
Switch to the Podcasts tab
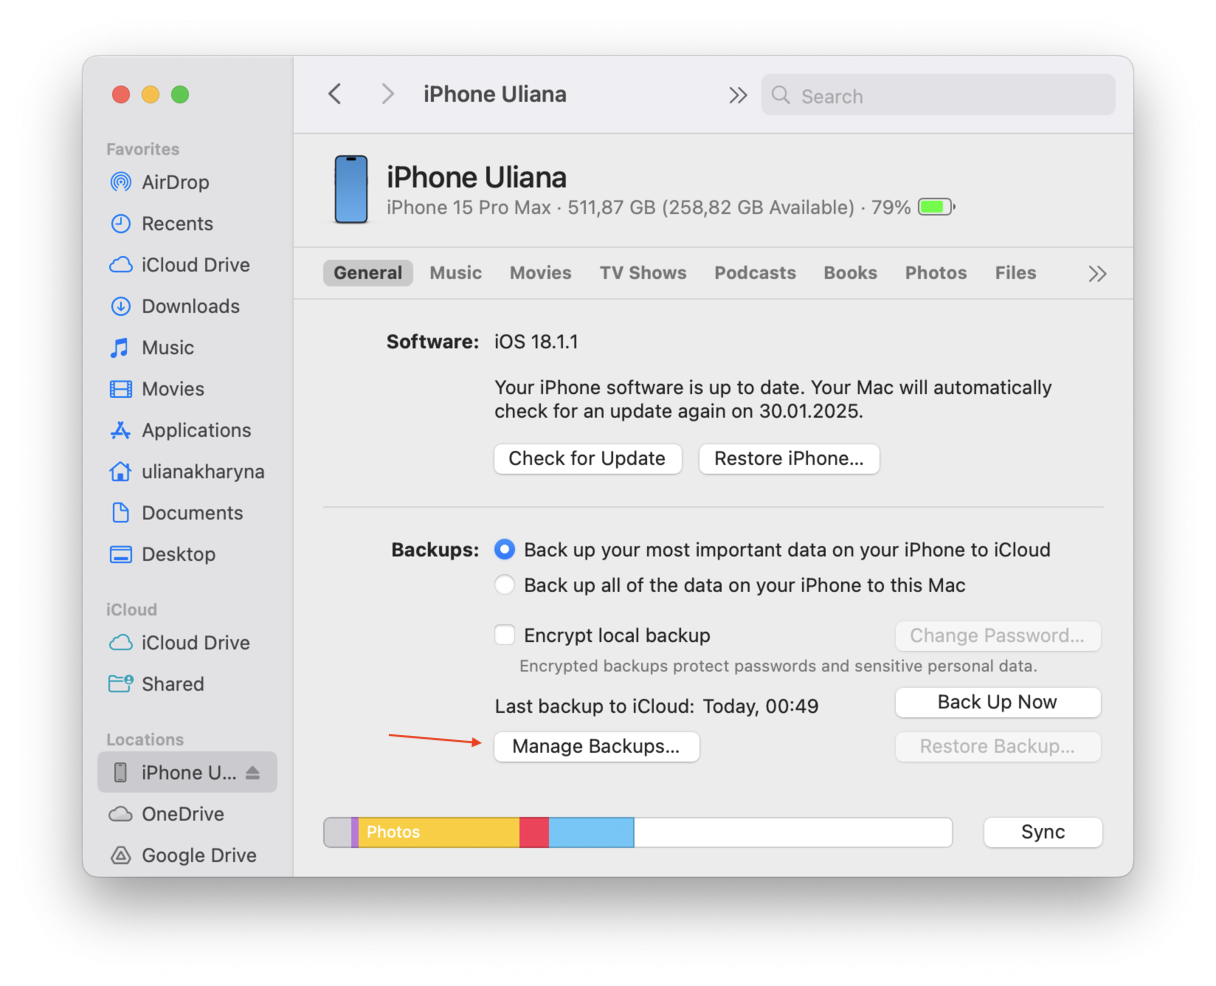tap(755, 272)
